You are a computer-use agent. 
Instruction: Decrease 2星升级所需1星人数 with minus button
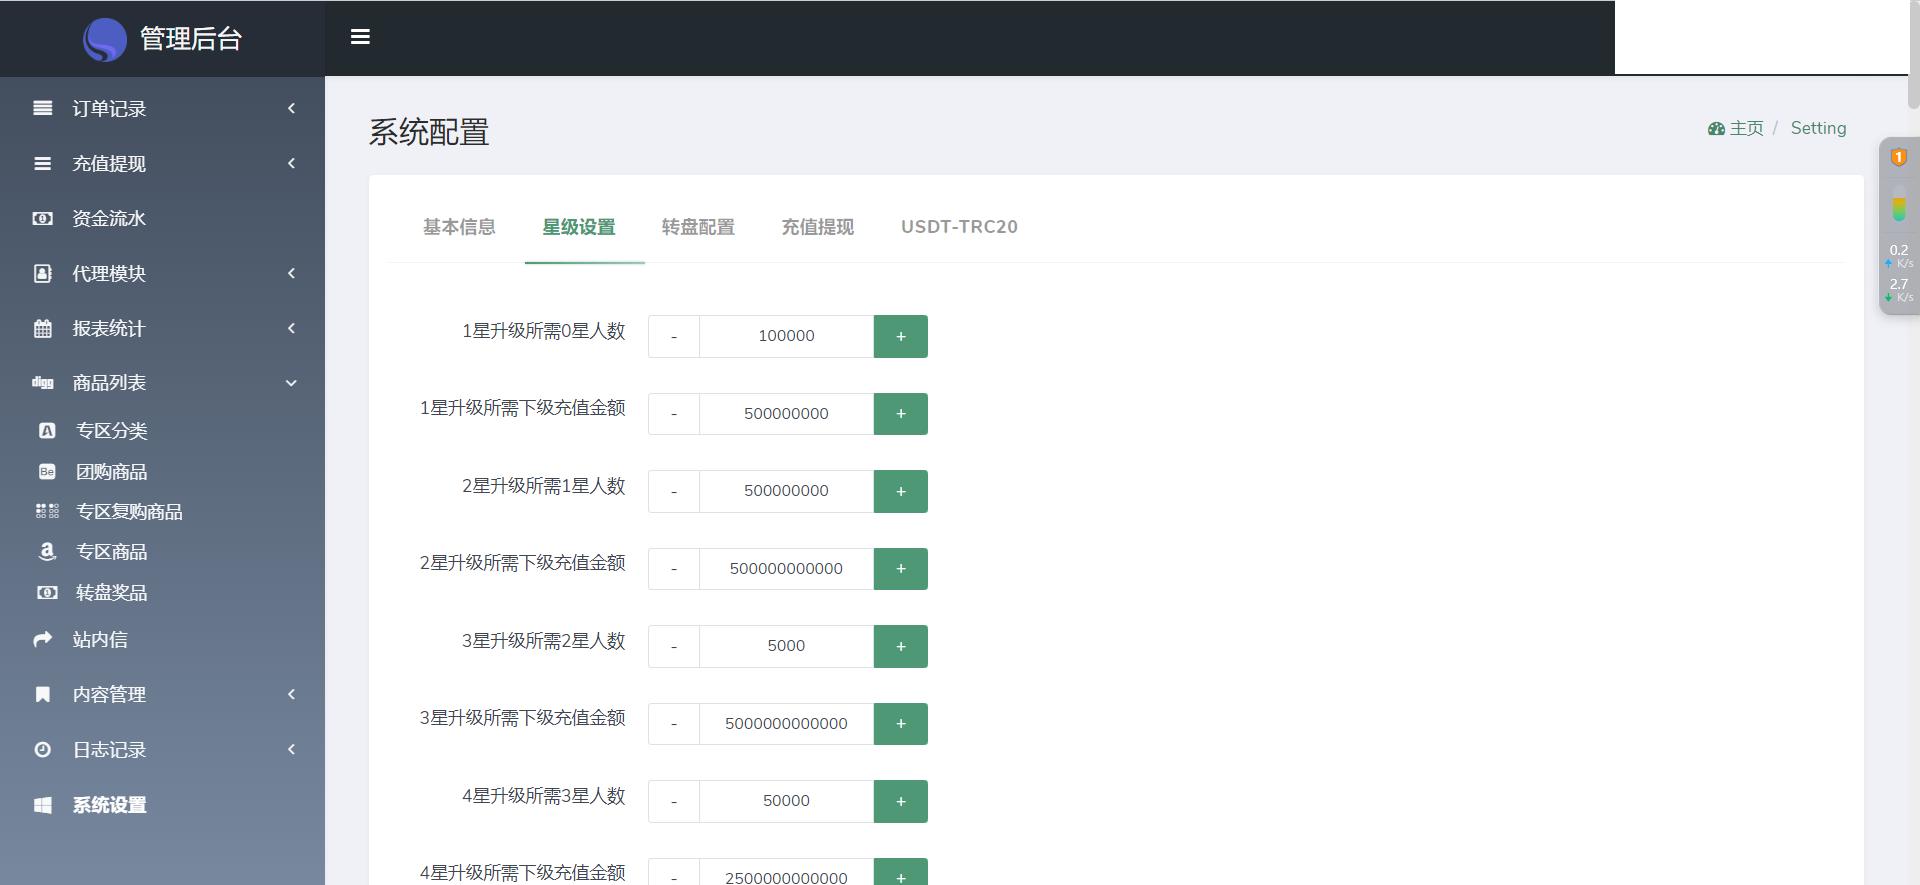[674, 491]
